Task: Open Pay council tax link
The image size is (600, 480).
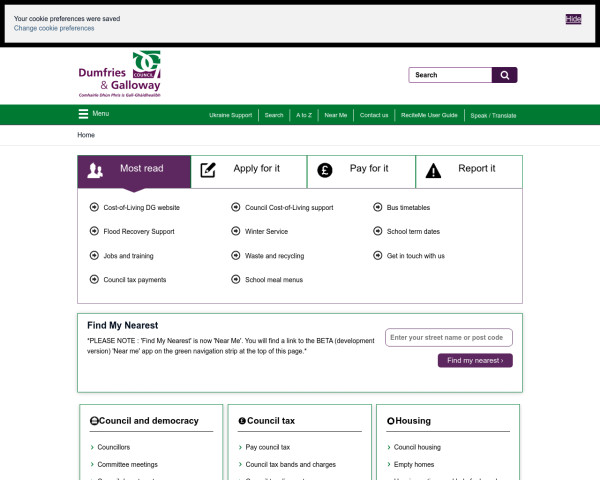Action: (x=267, y=447)
